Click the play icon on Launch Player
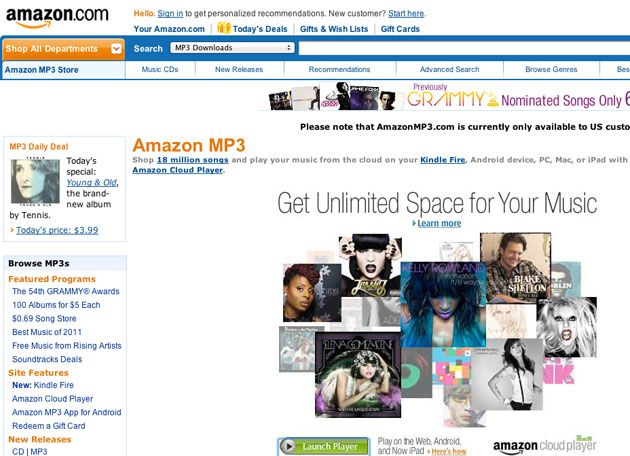The height and width of the screenshot is (456, 630). pyautogui.click(x=288, y=446)
